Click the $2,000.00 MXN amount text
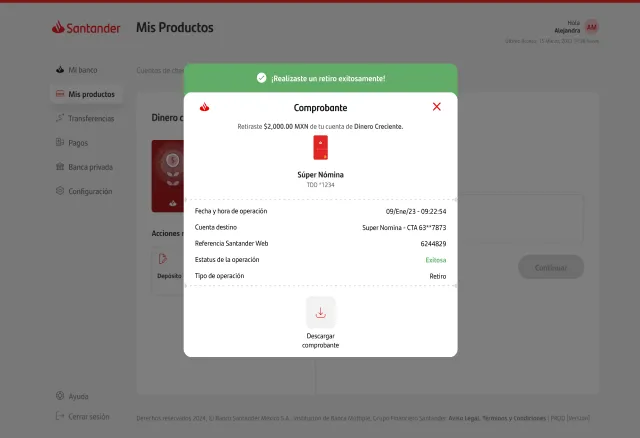This screenshot has height=438, width=640. 286,127
